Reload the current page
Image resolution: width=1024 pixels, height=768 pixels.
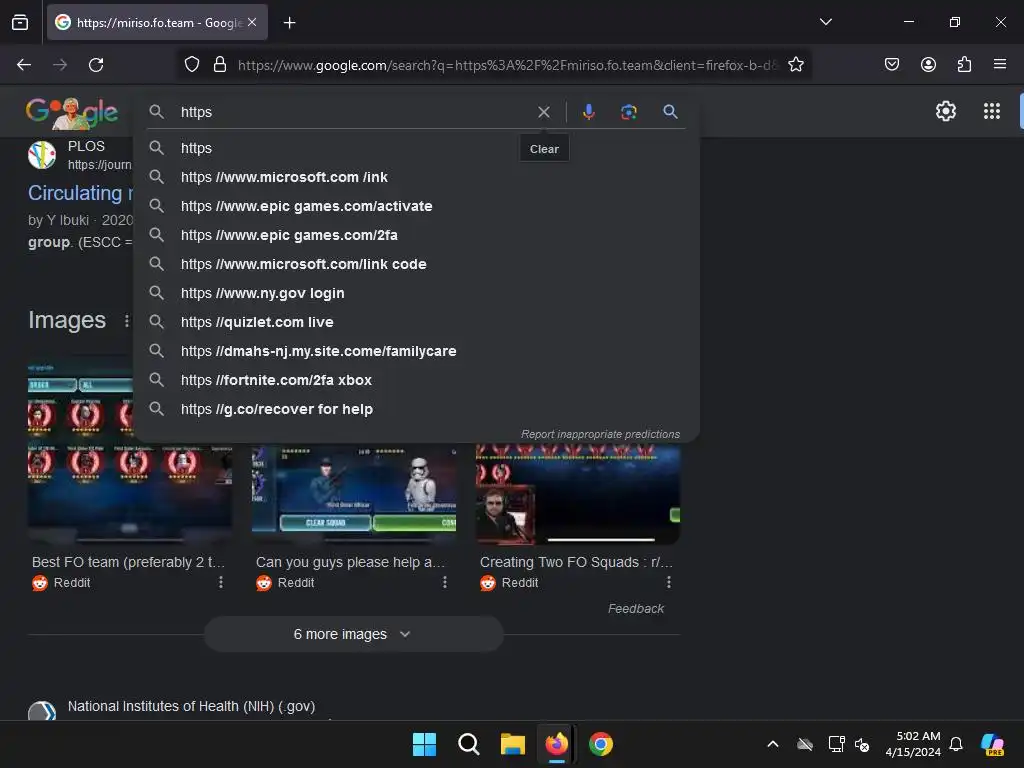pyautogui.click(x=96, y=65)
